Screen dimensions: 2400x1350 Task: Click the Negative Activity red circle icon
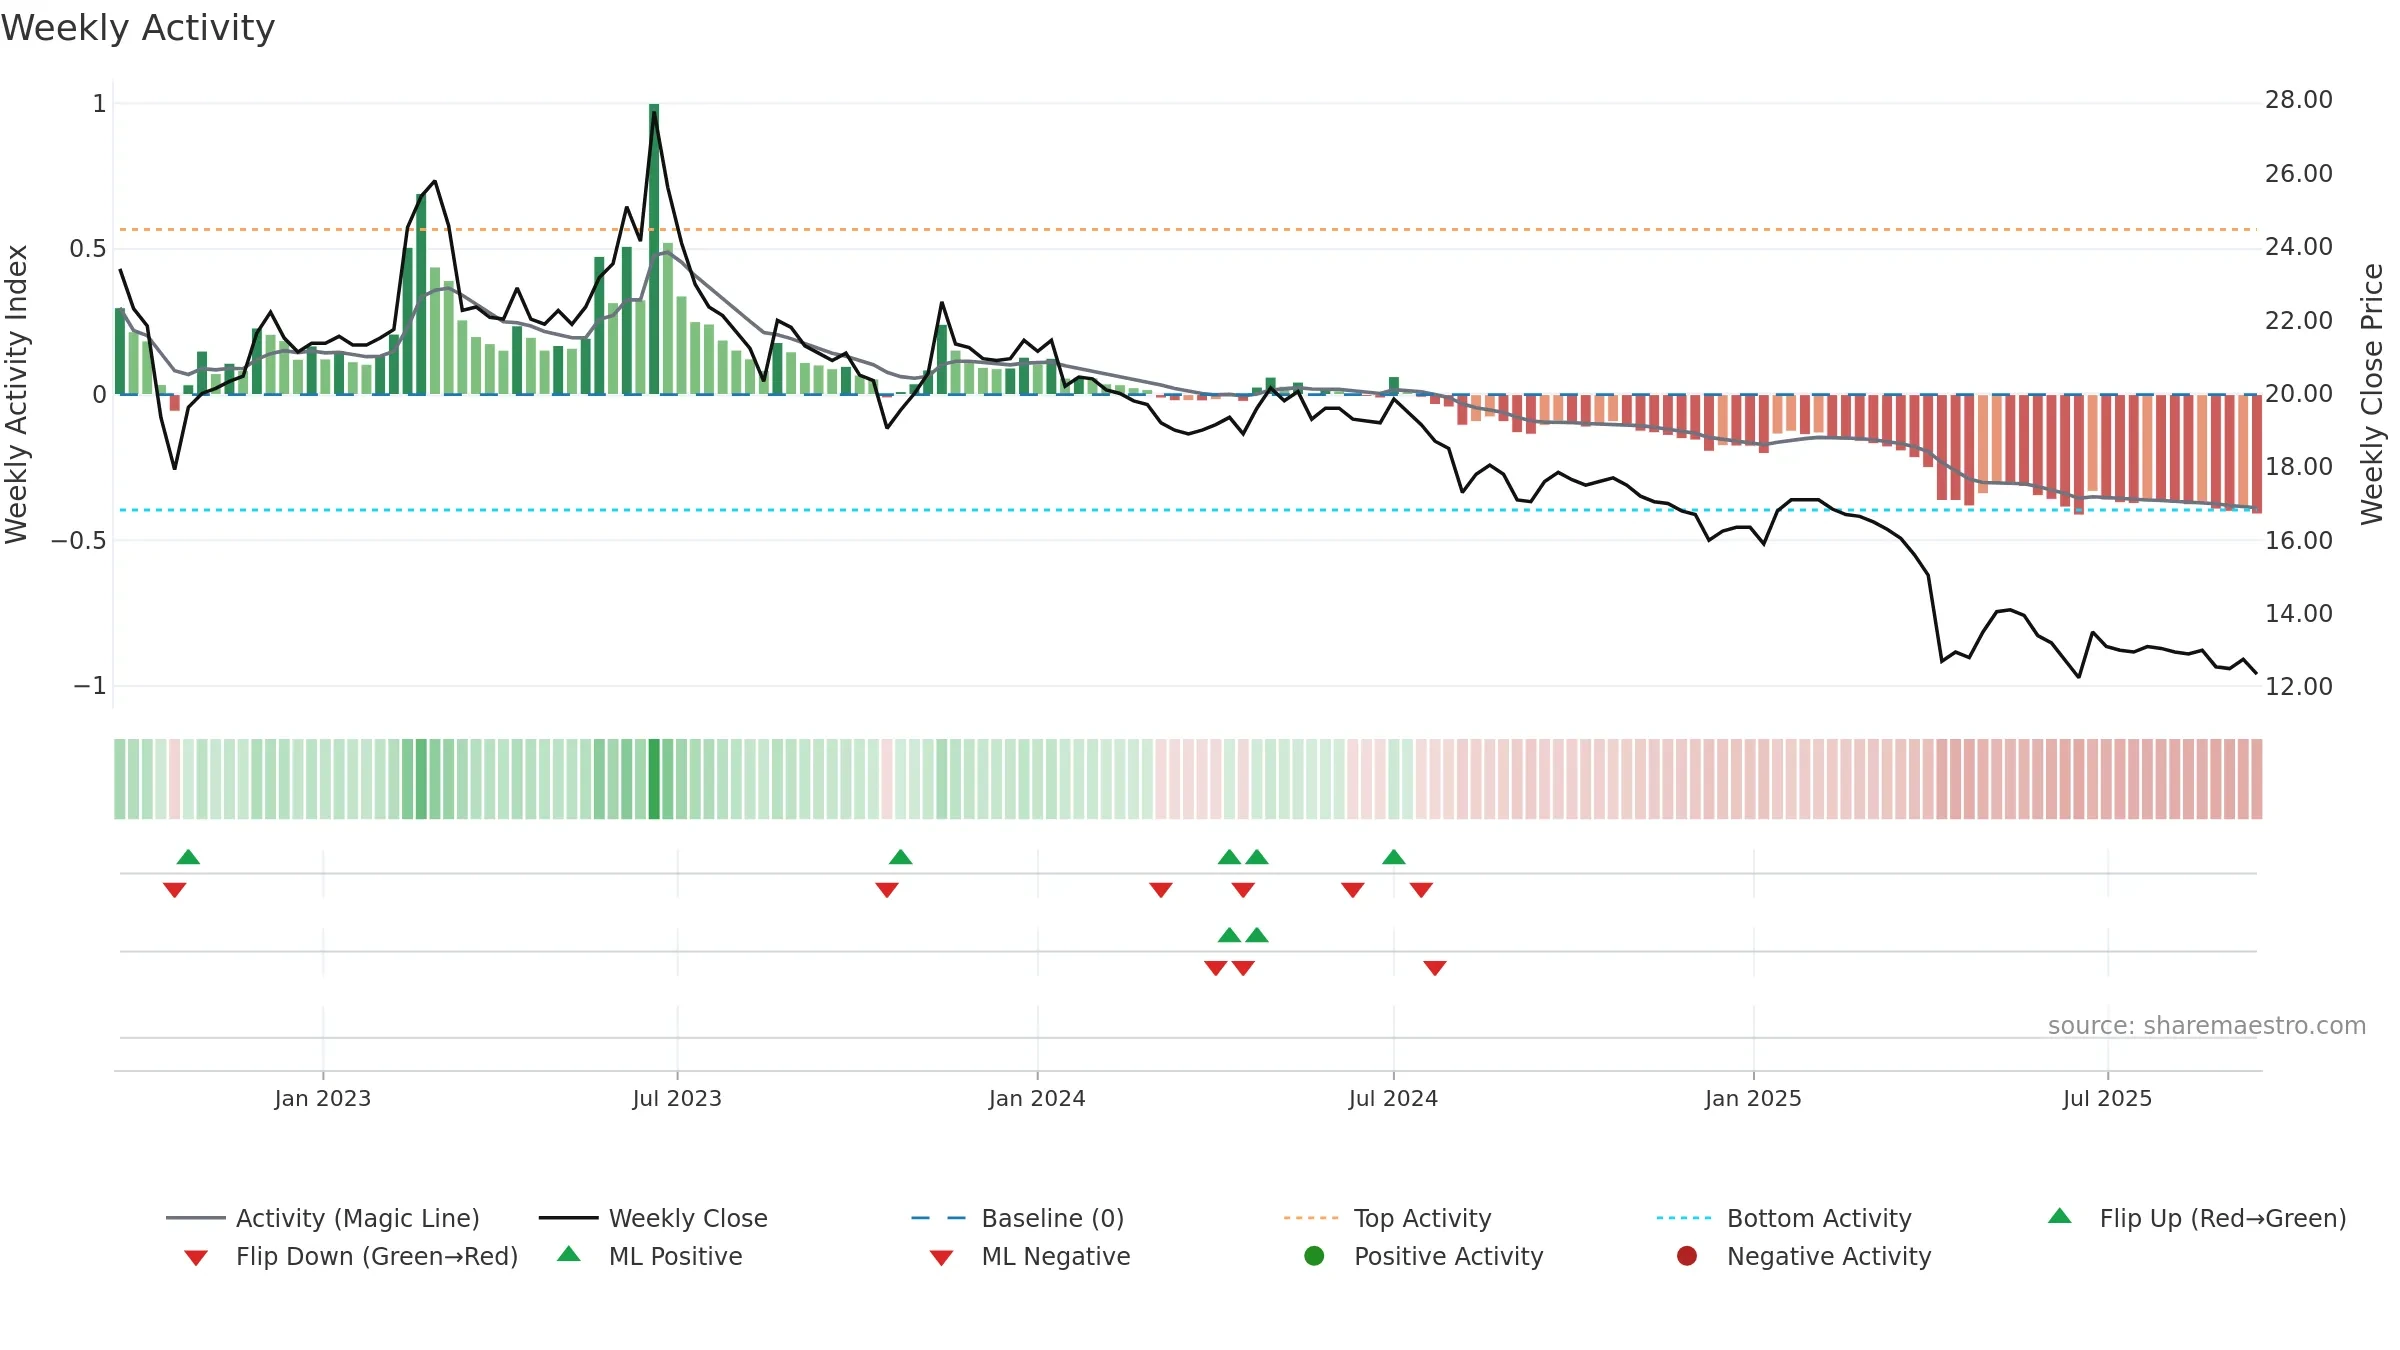click(x=1687, y=1256)
